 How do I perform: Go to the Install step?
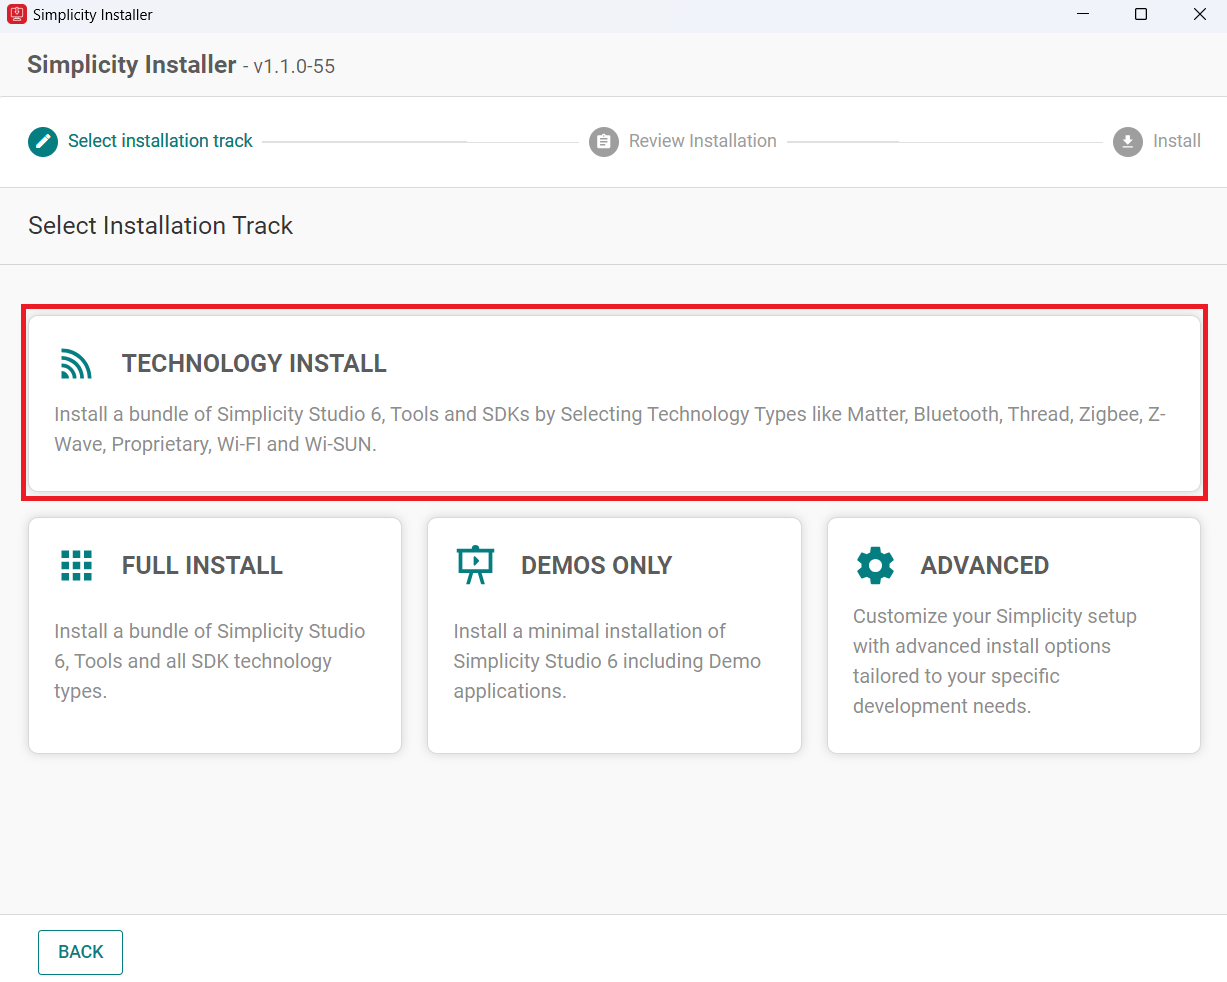[x=1177, y=141]
